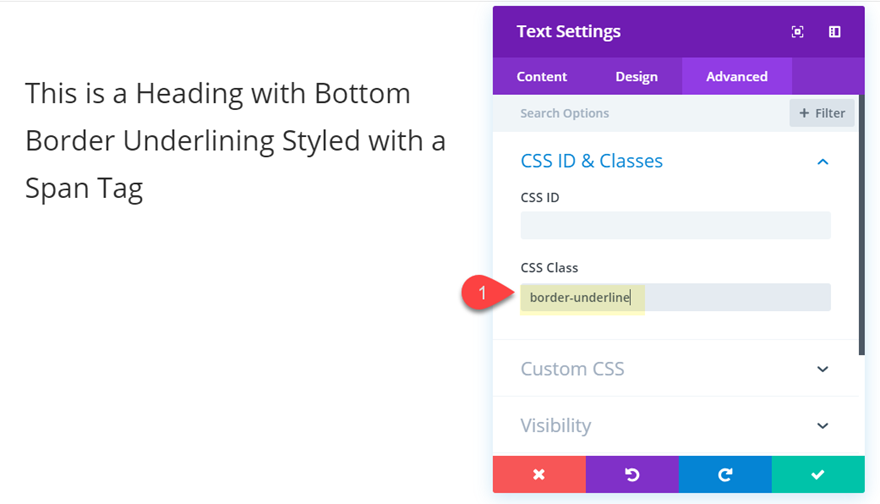Select the Advanced tab
Viewport: 880px width, 504px height.
737,77
